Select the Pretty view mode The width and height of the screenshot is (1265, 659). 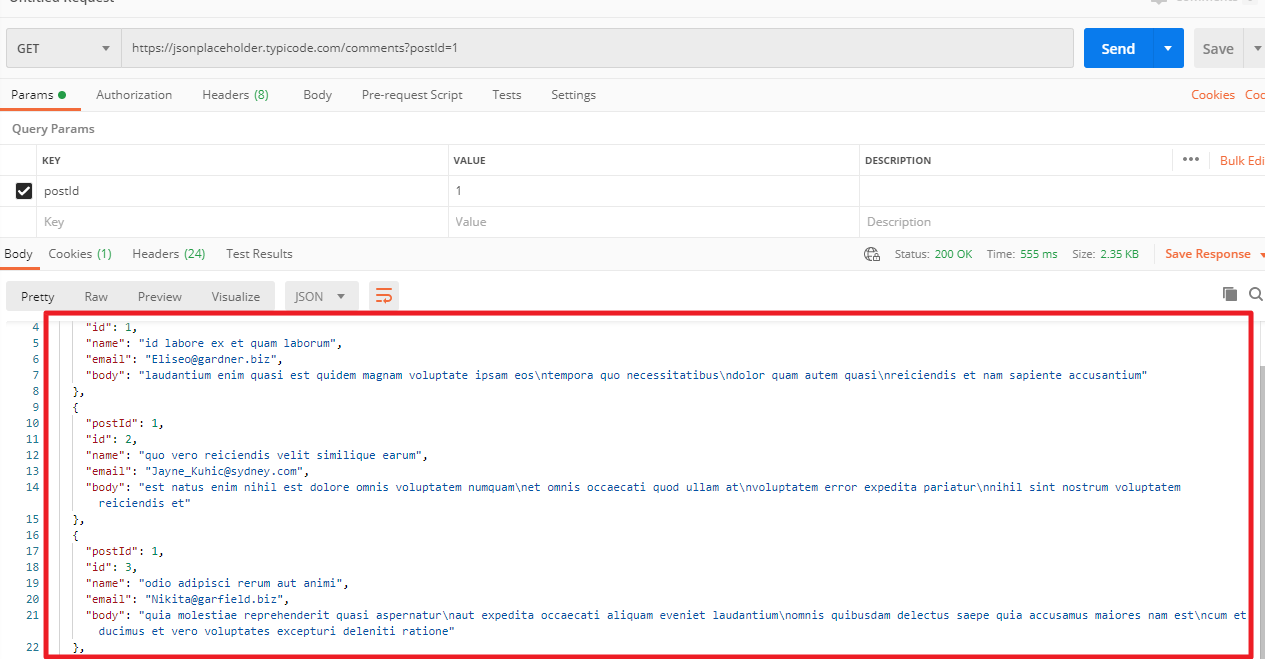pyautogui.click(x=38, y=296)
